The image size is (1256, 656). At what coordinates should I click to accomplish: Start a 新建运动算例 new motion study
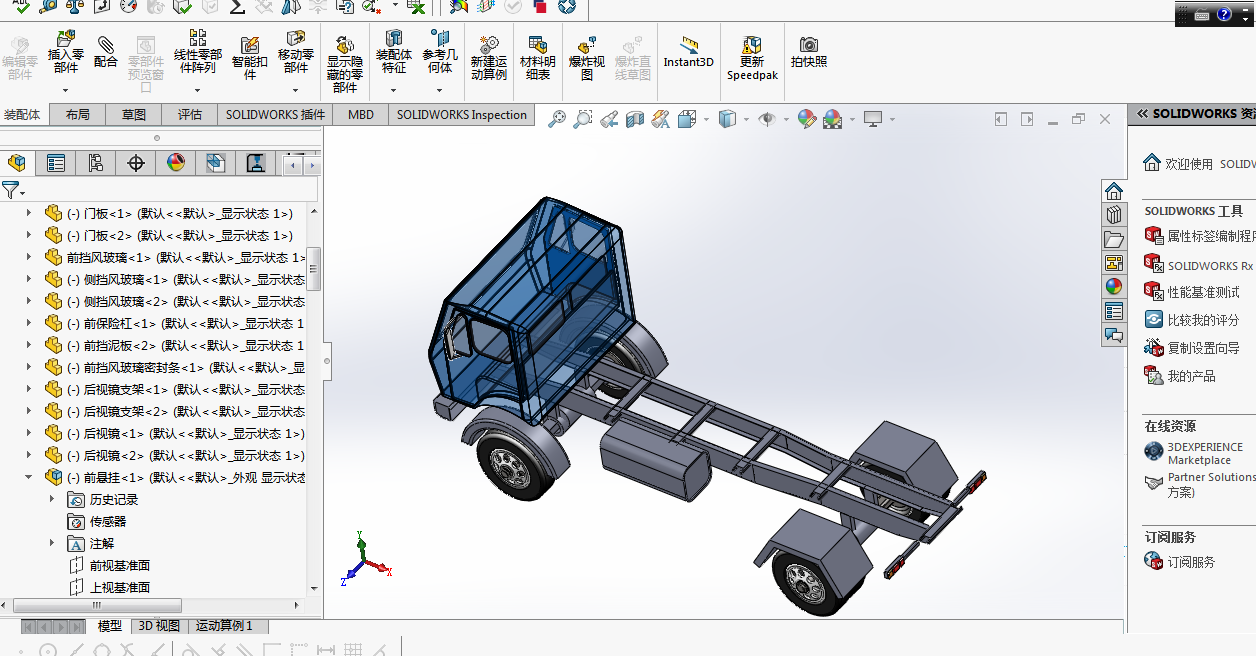tap(489, 58)
